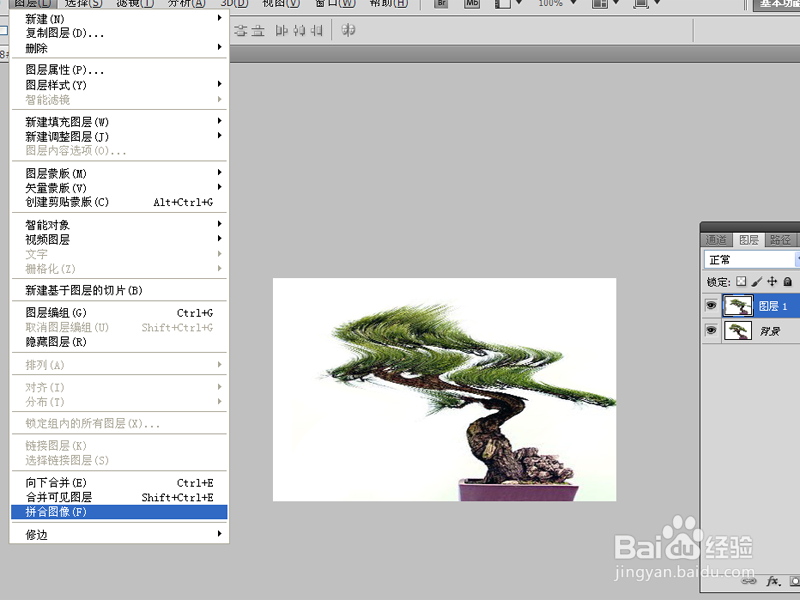Select the 背景 layer thumbnail

coord(738,330)
